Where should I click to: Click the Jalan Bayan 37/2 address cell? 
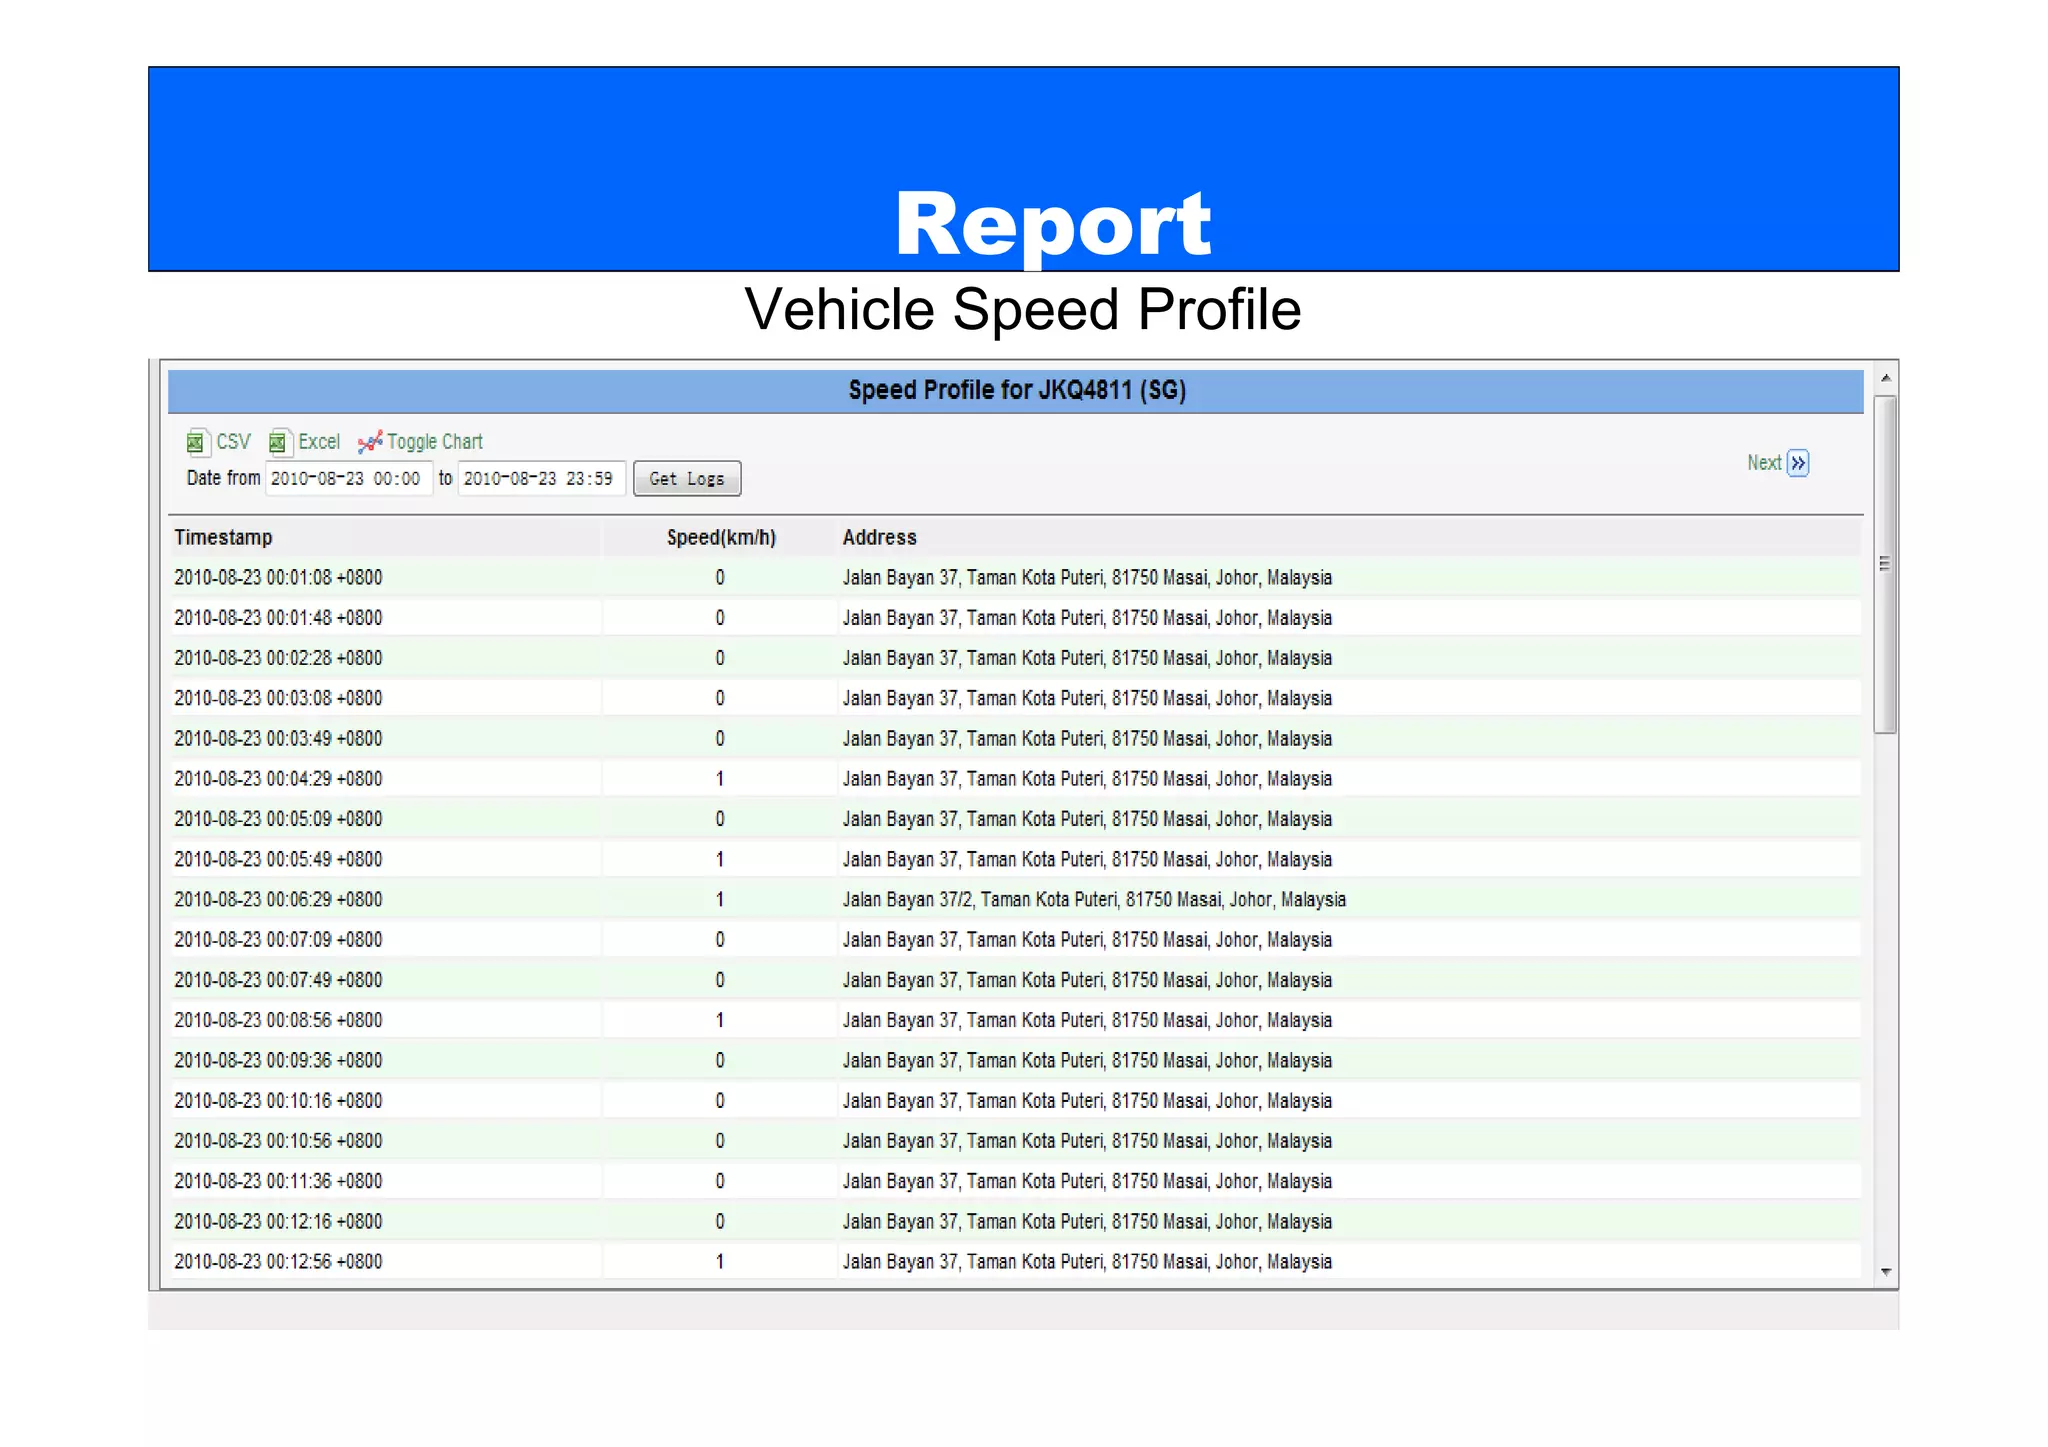[x=1094, y=899]
